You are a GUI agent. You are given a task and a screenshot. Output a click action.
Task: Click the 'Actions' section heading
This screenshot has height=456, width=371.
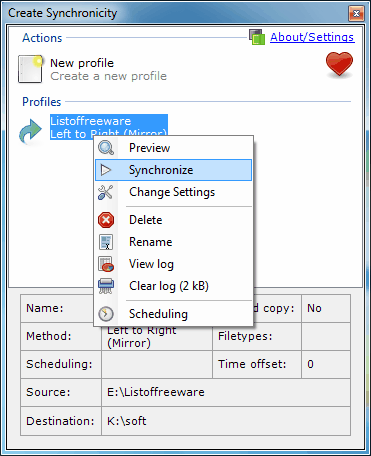click(x=42, y=38)
